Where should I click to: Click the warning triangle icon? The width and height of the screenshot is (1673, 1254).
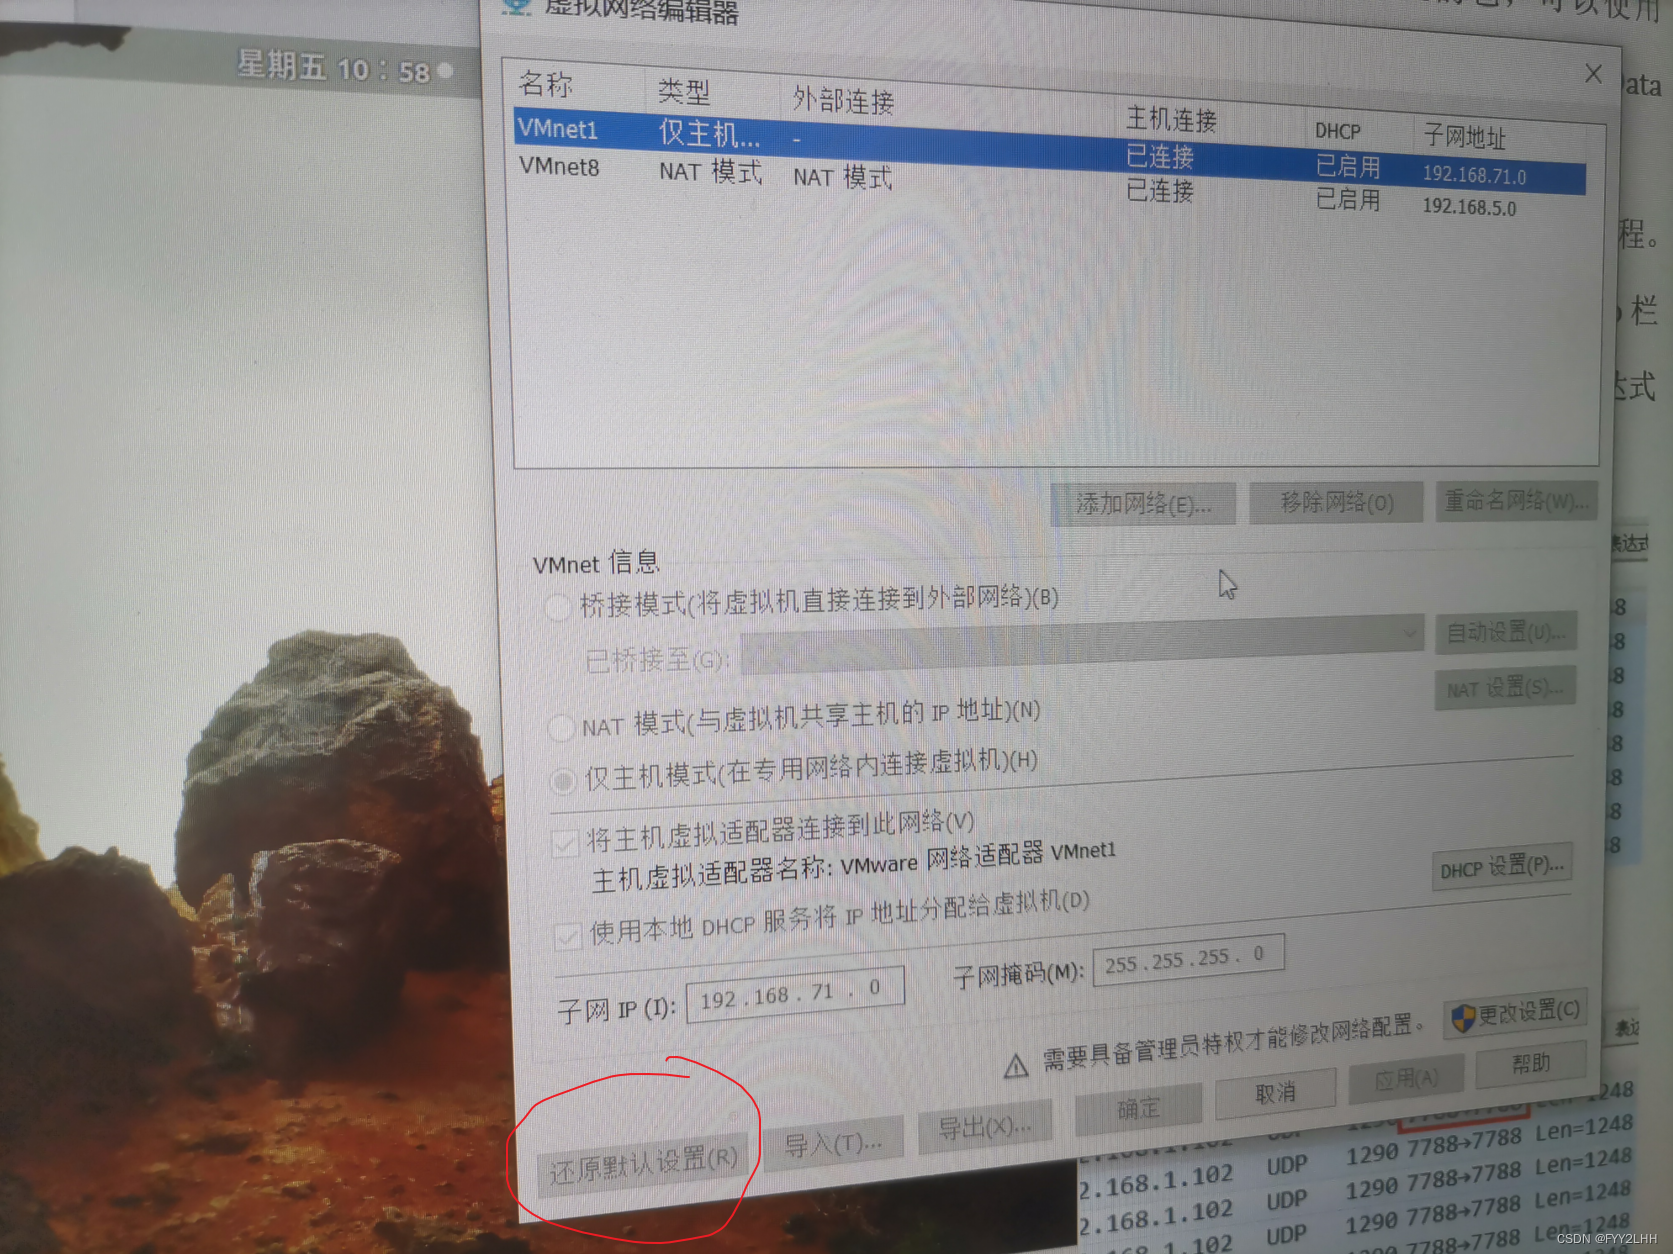(x=1015, y=1066)
